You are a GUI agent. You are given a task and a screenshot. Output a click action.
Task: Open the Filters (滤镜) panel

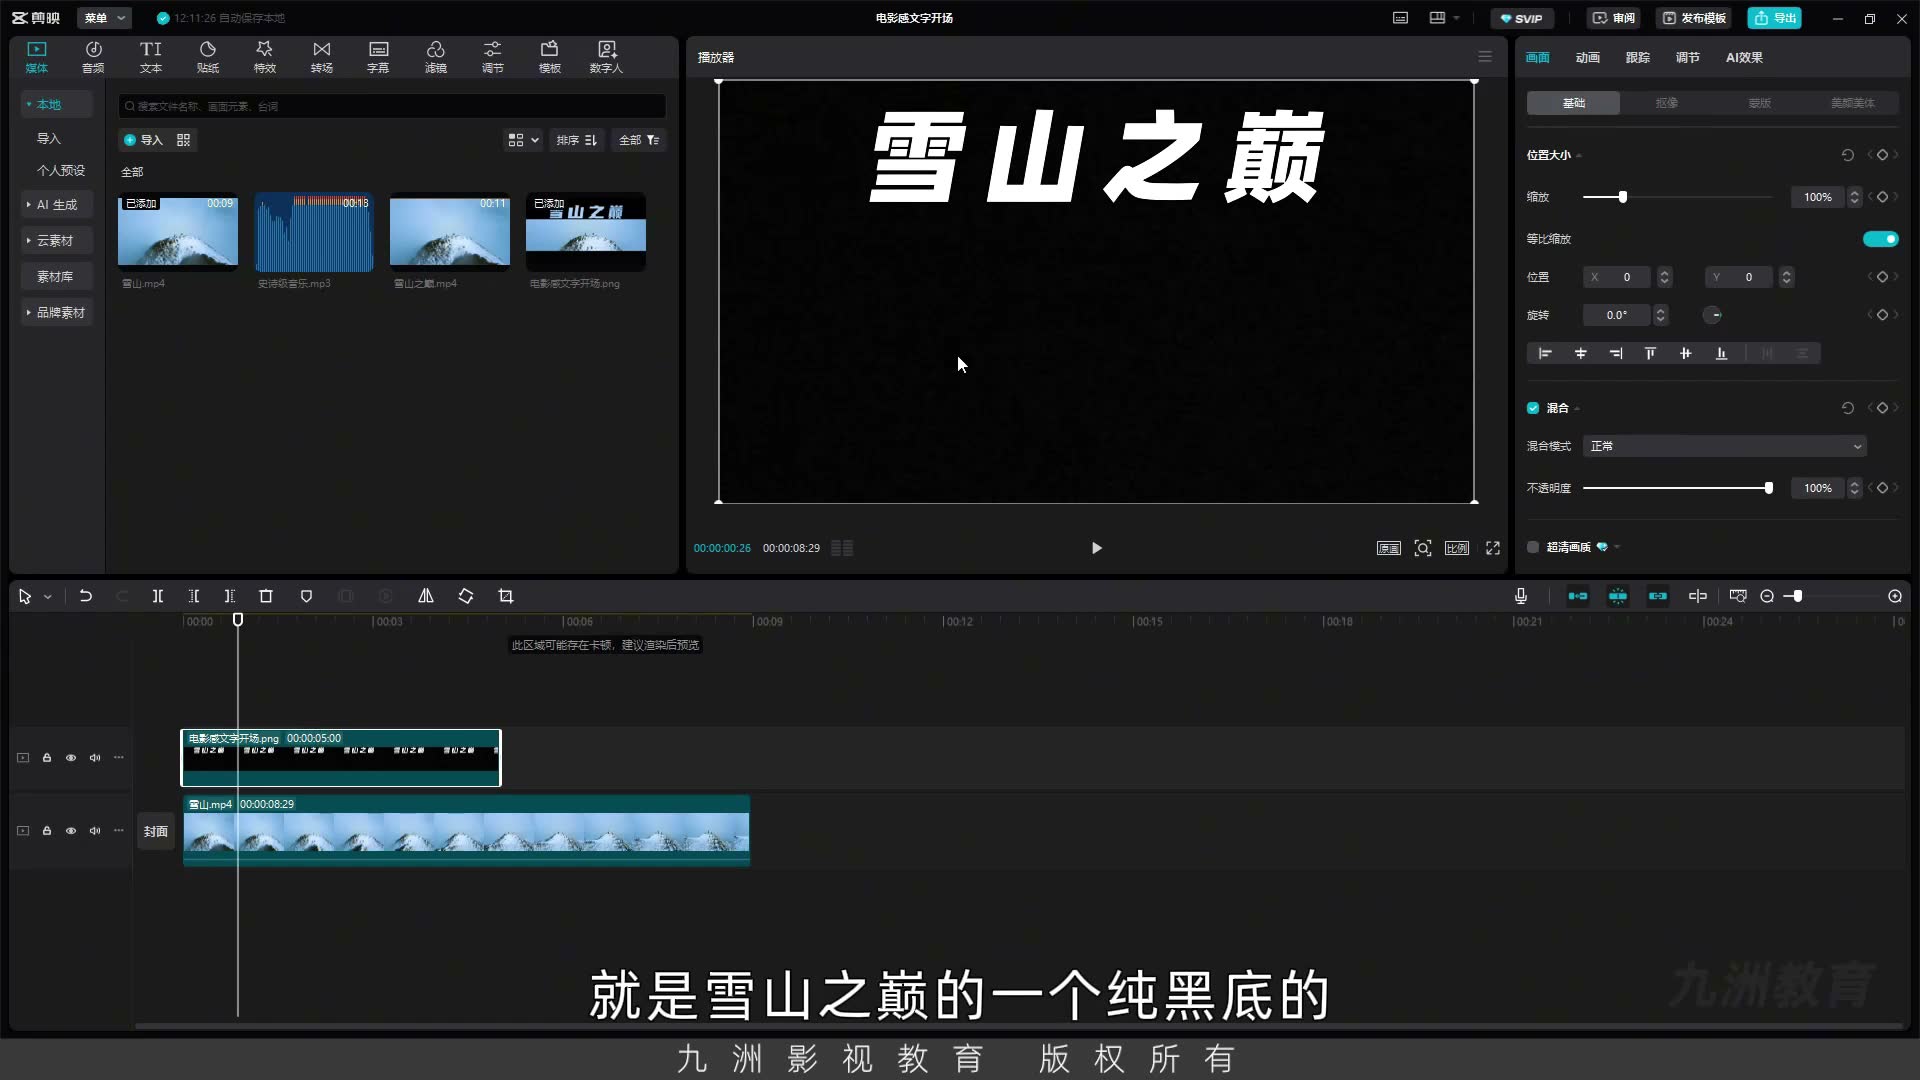coord(435,57)
